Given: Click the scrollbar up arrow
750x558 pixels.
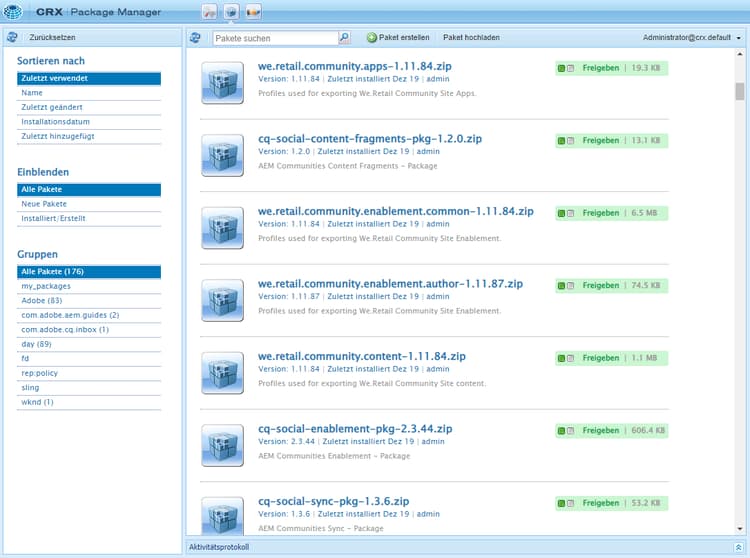Looking at the screenshot, I should 740,54.
